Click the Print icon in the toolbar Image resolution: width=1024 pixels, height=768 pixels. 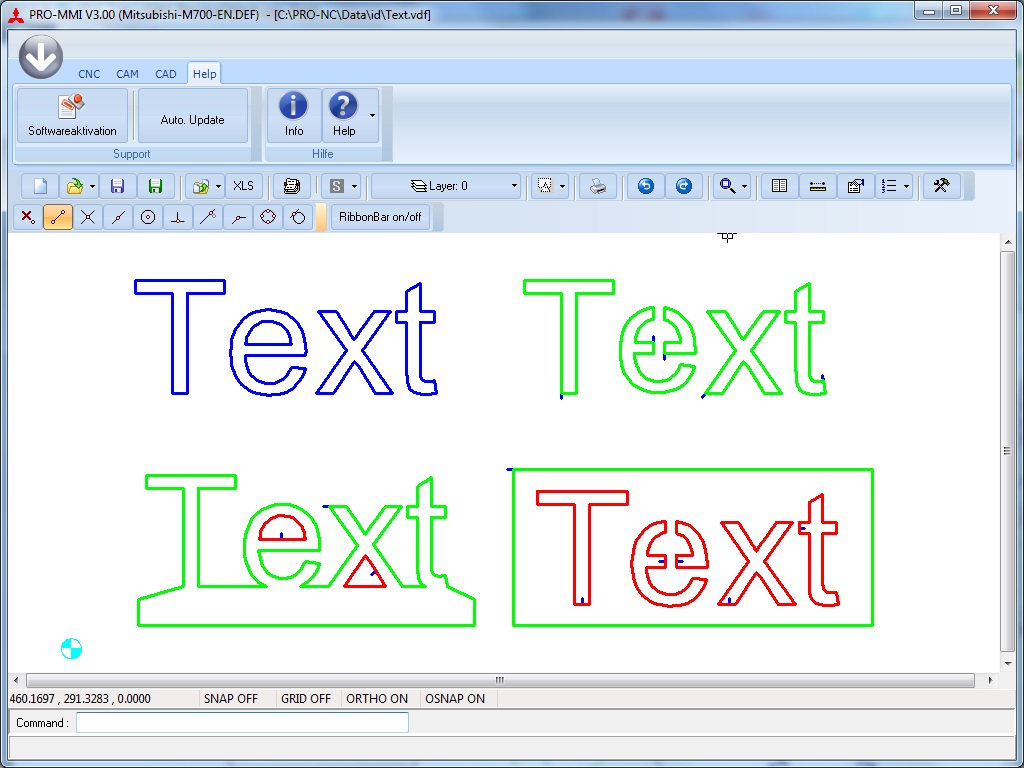tap(598, 186)
